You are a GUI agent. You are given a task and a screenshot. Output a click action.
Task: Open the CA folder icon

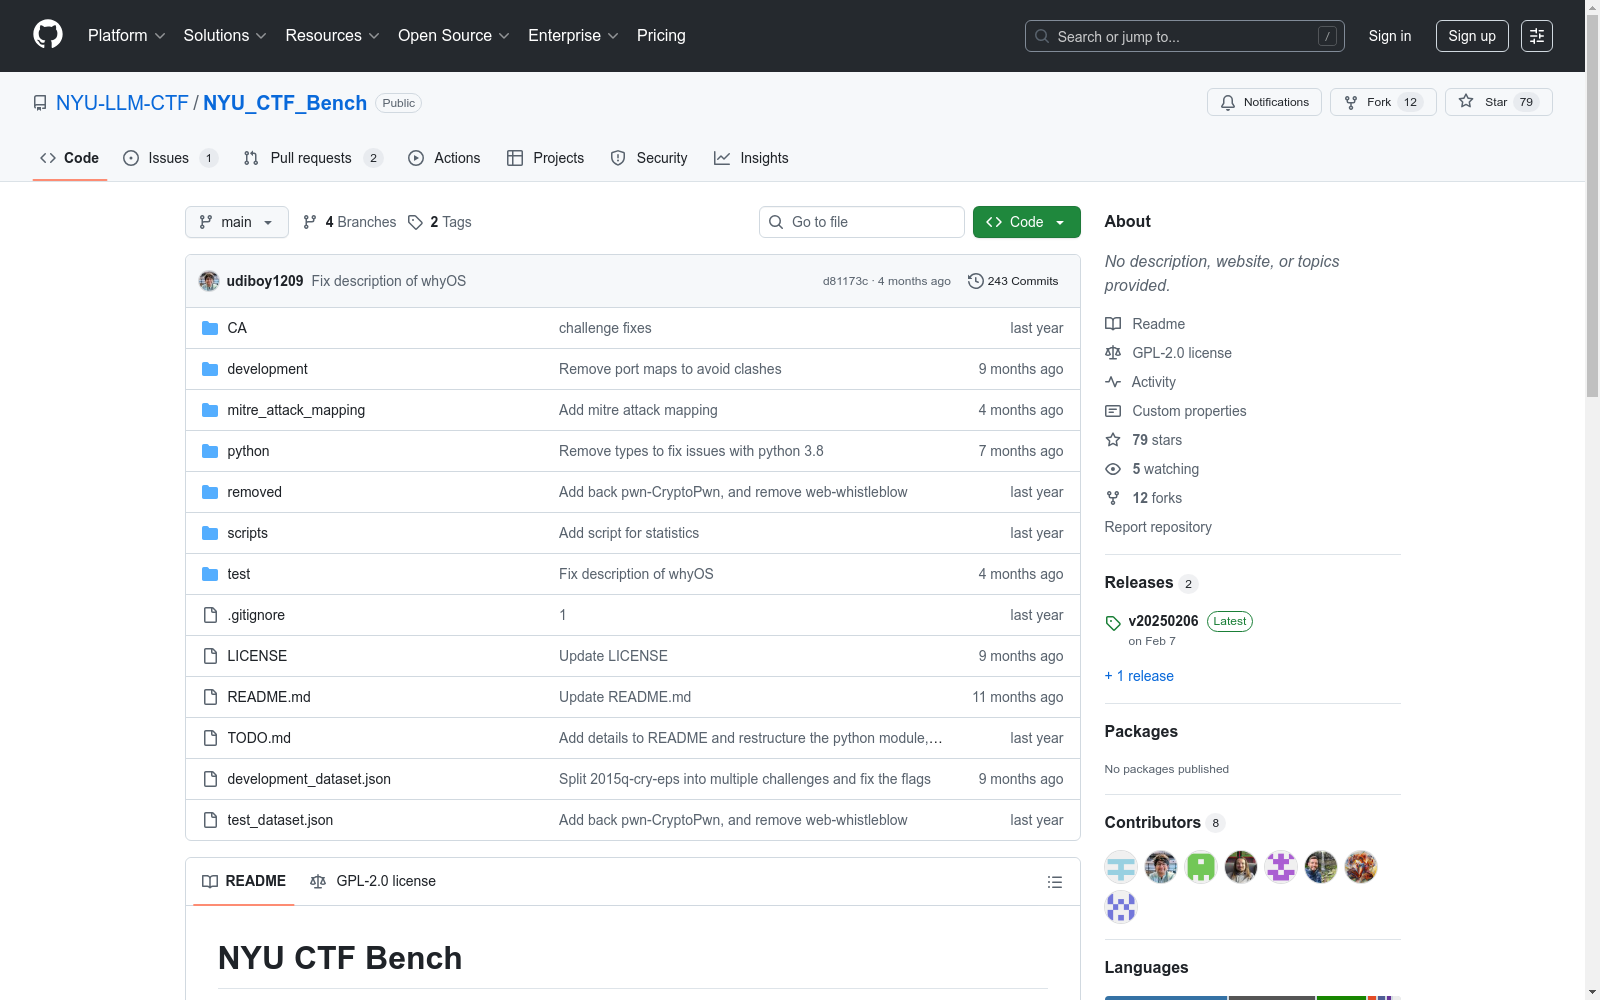(x=210, y=328)
